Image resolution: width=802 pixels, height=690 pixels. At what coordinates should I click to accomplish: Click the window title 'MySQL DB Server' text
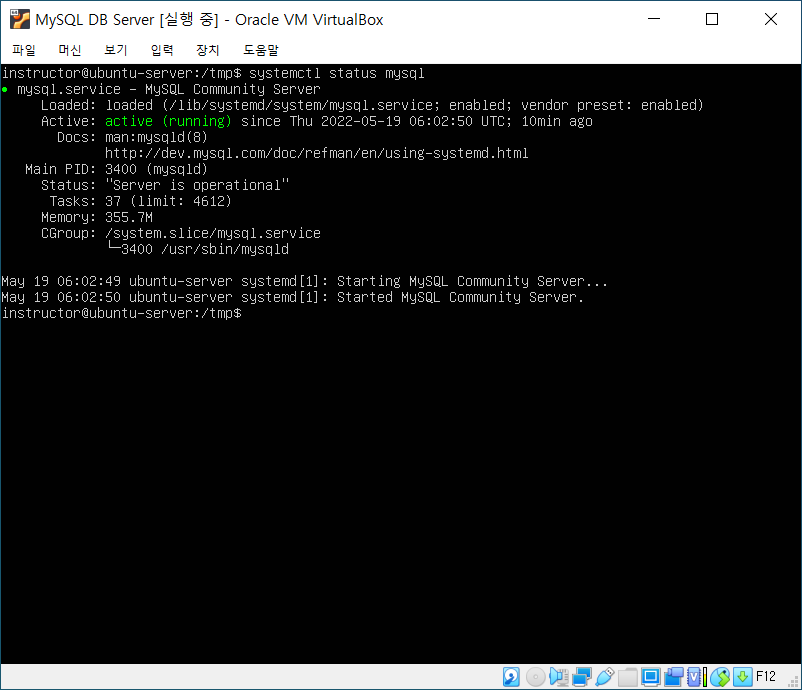pos(95,19)
